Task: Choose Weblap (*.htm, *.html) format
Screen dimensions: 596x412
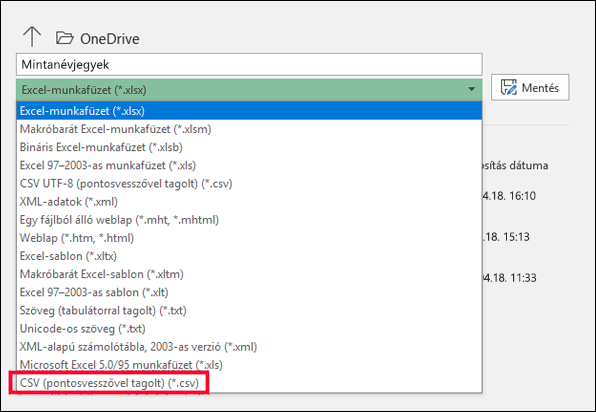Action: click(249, 238)
